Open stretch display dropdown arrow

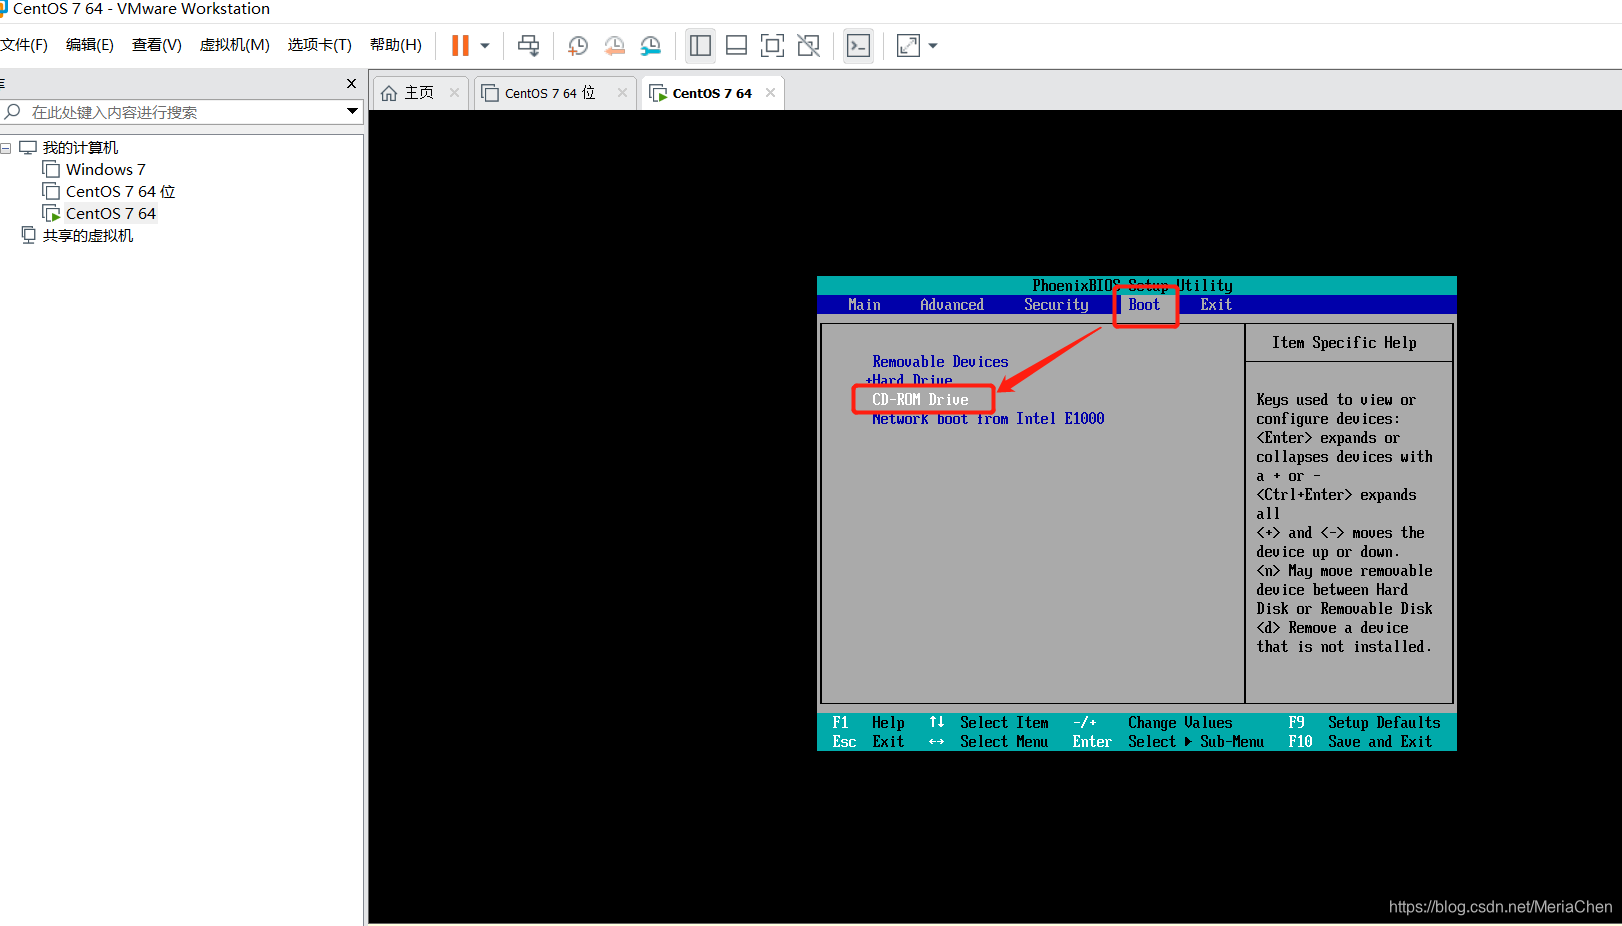933,45
